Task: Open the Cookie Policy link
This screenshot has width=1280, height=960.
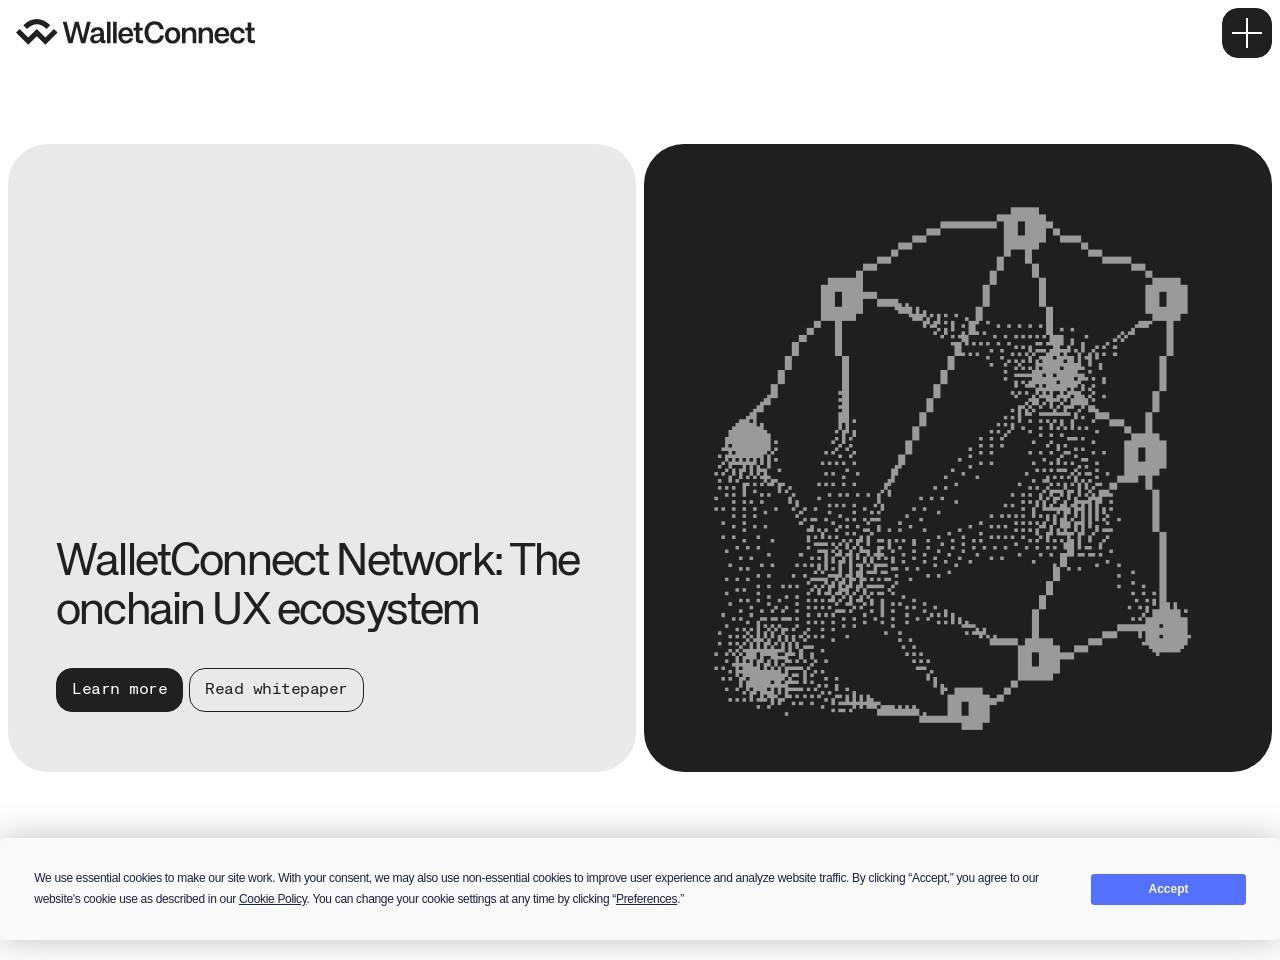Action: 272,899
